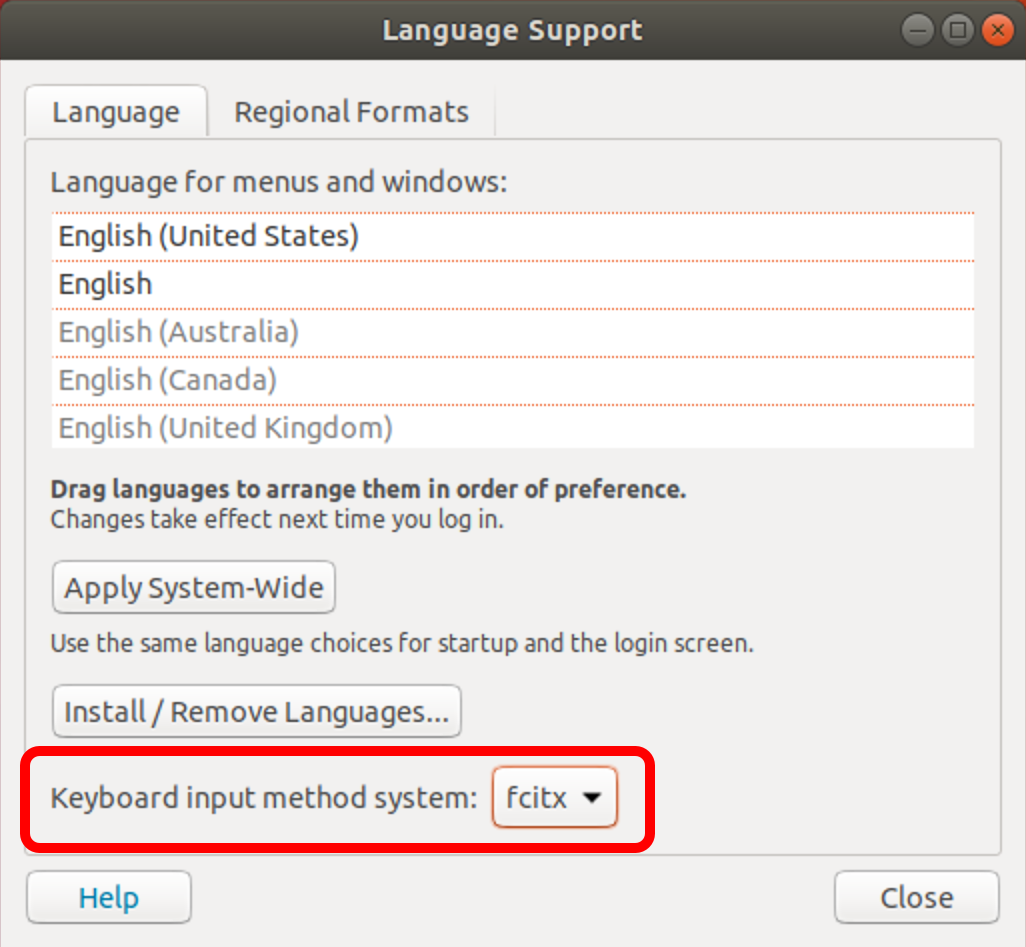Image resolution: width=1026 pixels, height=947 pixels.
Task: Click the Keyboard input method system label
Action: click(x=264, y=798)
